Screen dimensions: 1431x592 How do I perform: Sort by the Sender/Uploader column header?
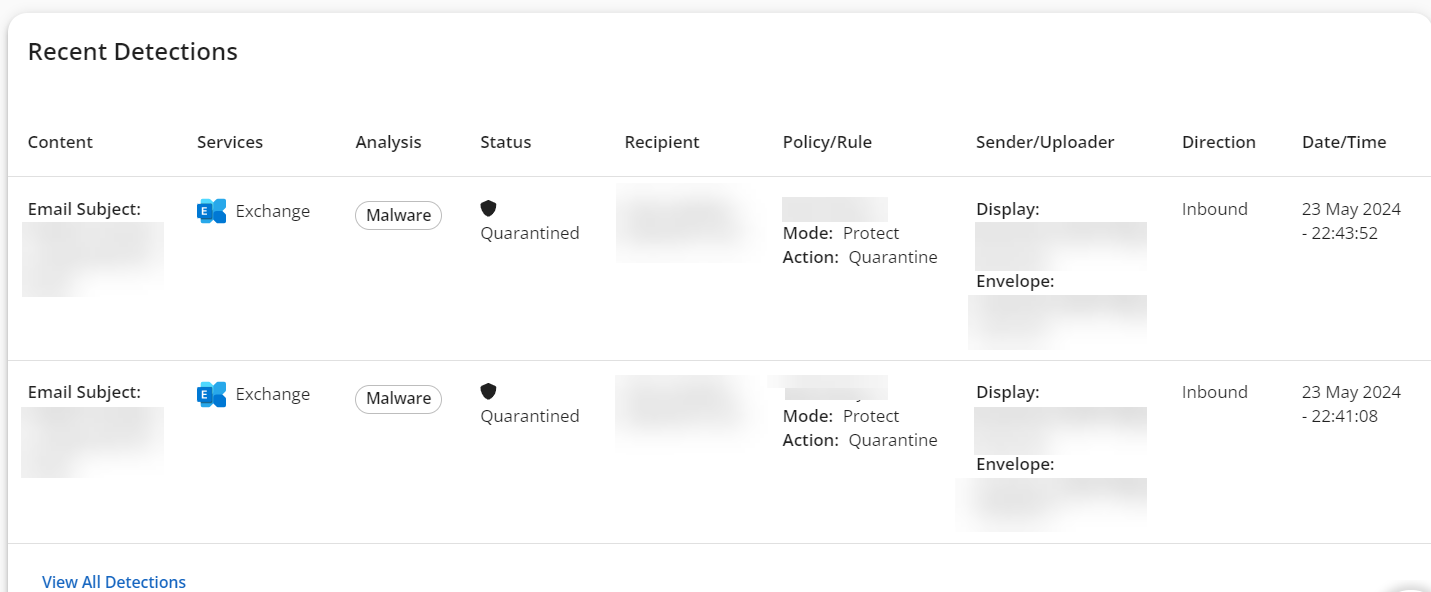click(x=1045, y=142)
